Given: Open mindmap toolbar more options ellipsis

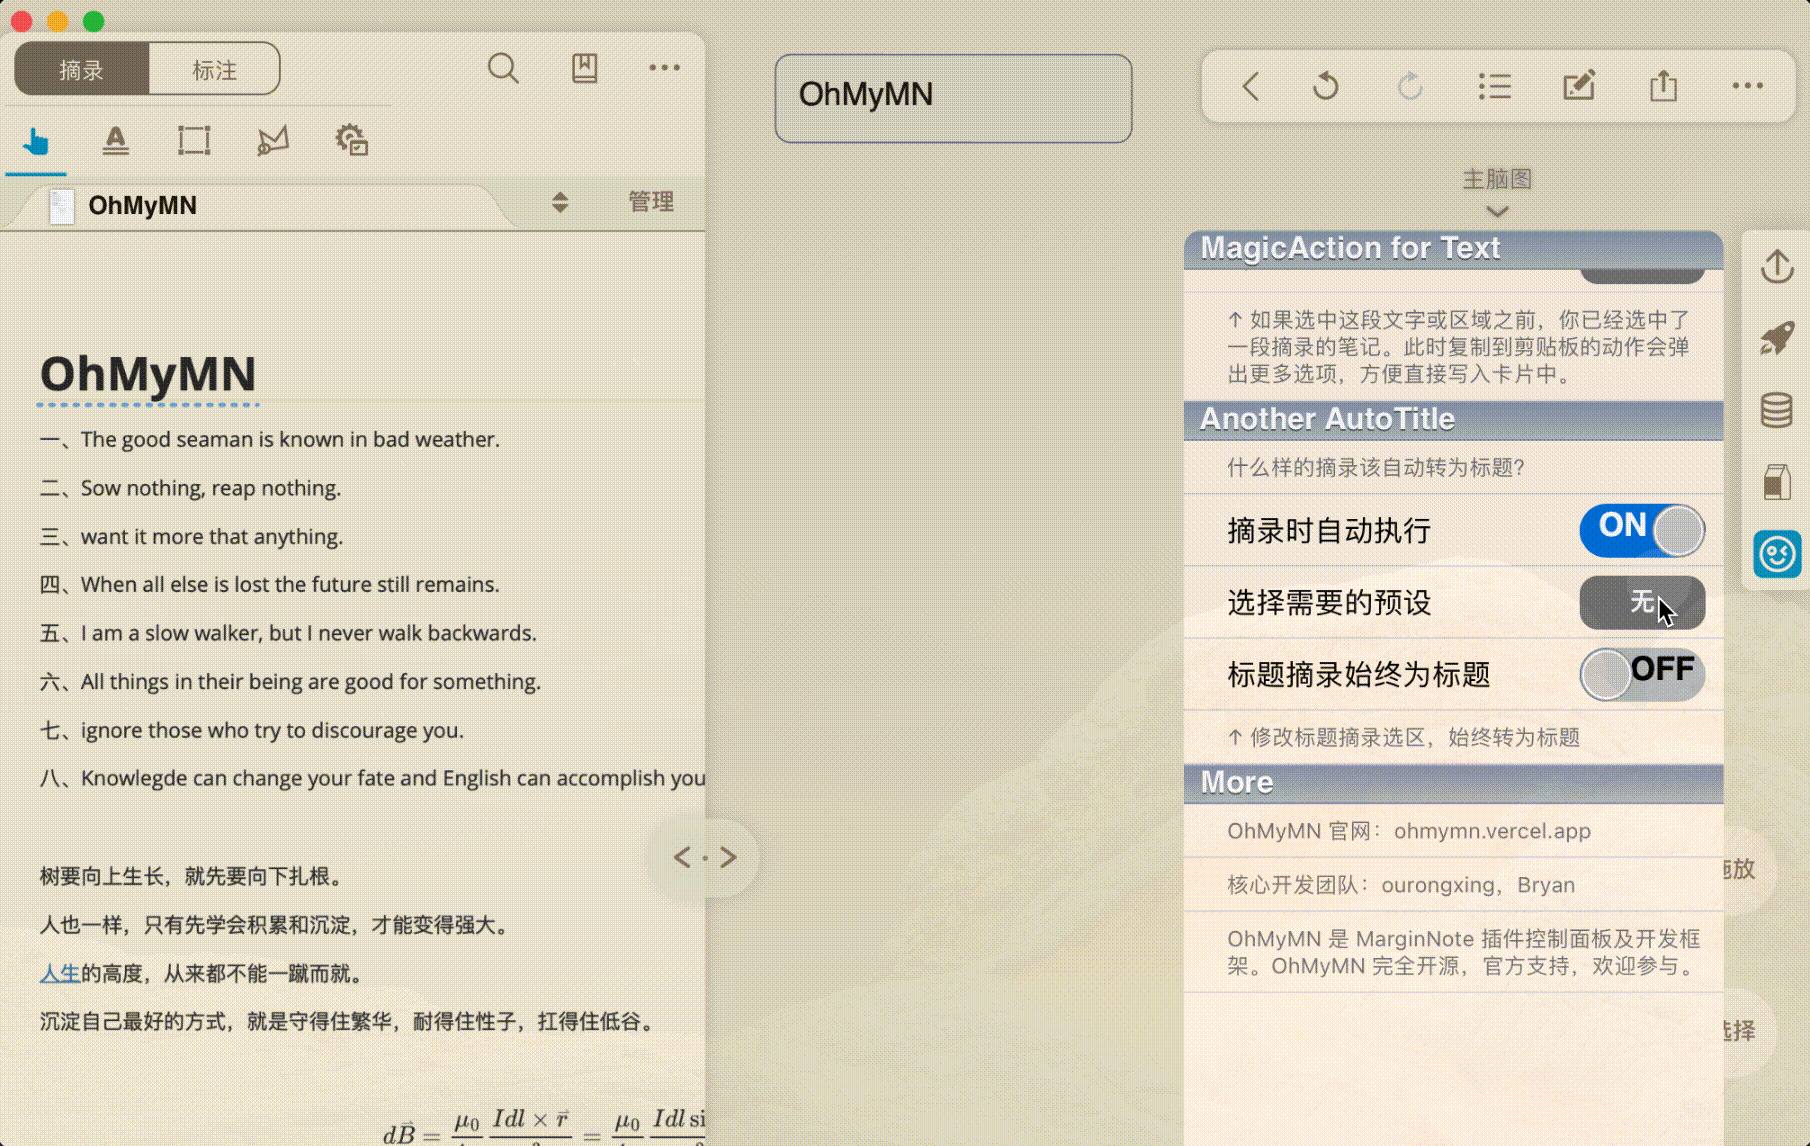Looking at the screenshot, I should (x=1748, y=86).
